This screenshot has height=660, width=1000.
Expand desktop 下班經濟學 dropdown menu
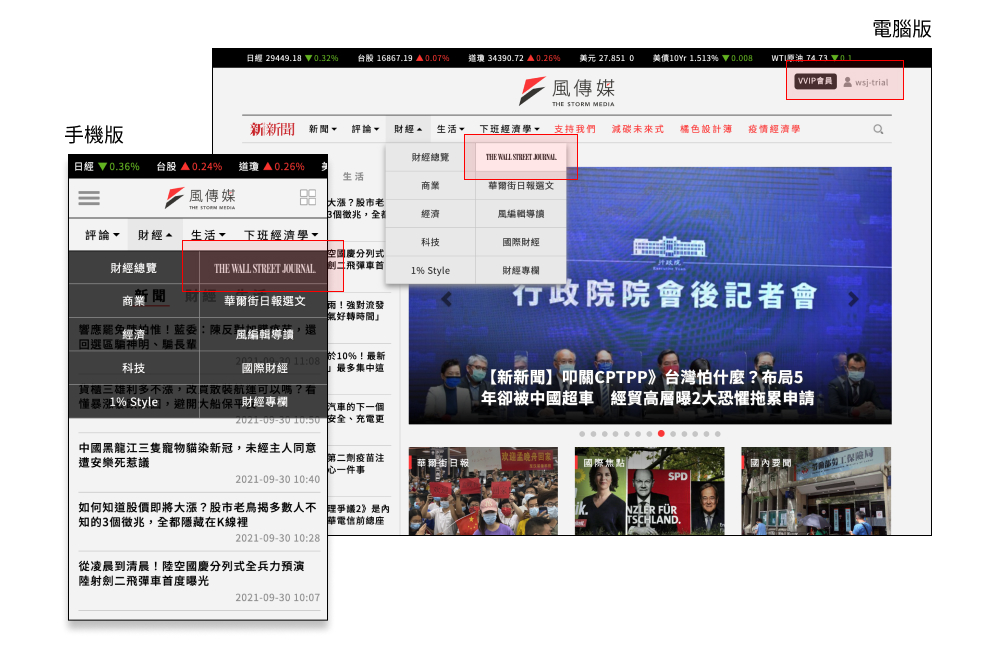(x=510, y=129)
